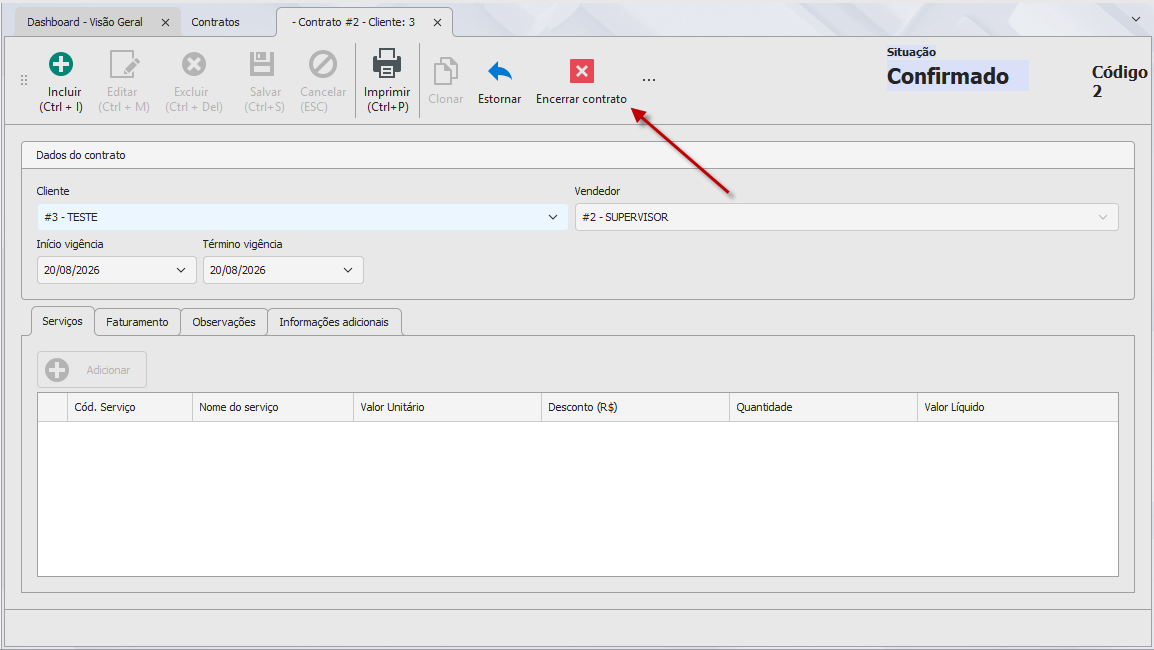Click the toolbar drag handle grip
The width and height of the screenshot is (1154, 650).
click(x=24, y=80)
